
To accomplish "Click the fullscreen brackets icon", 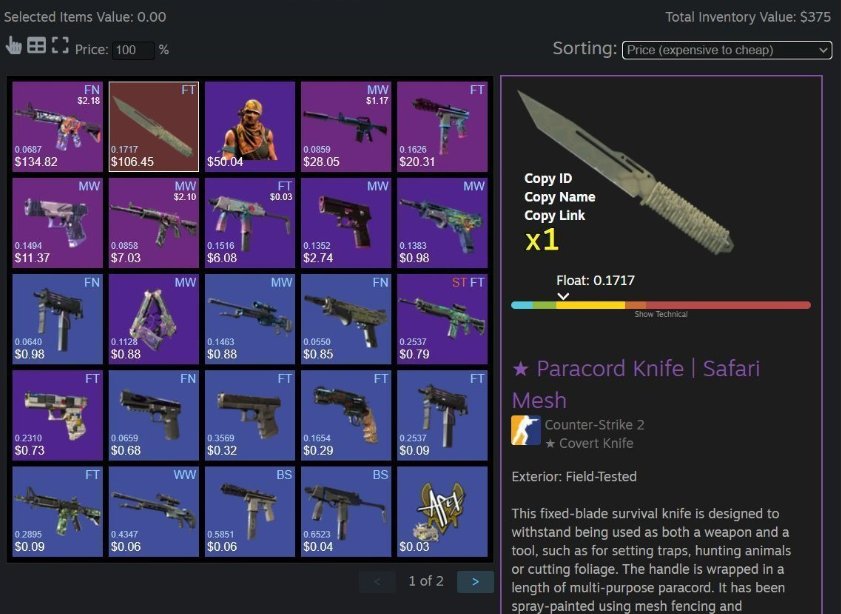I will coord(60,46).
